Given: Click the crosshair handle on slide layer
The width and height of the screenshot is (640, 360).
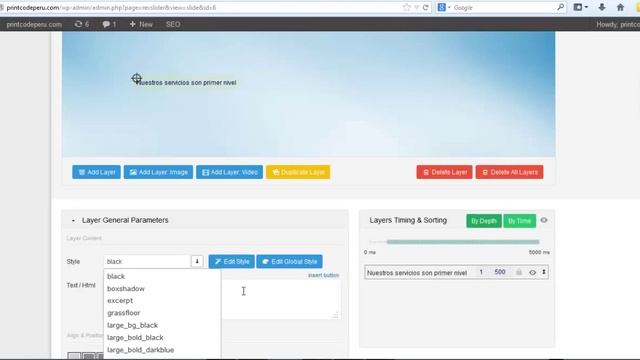Looking at the screenshot, I should [x=136, y=78].
